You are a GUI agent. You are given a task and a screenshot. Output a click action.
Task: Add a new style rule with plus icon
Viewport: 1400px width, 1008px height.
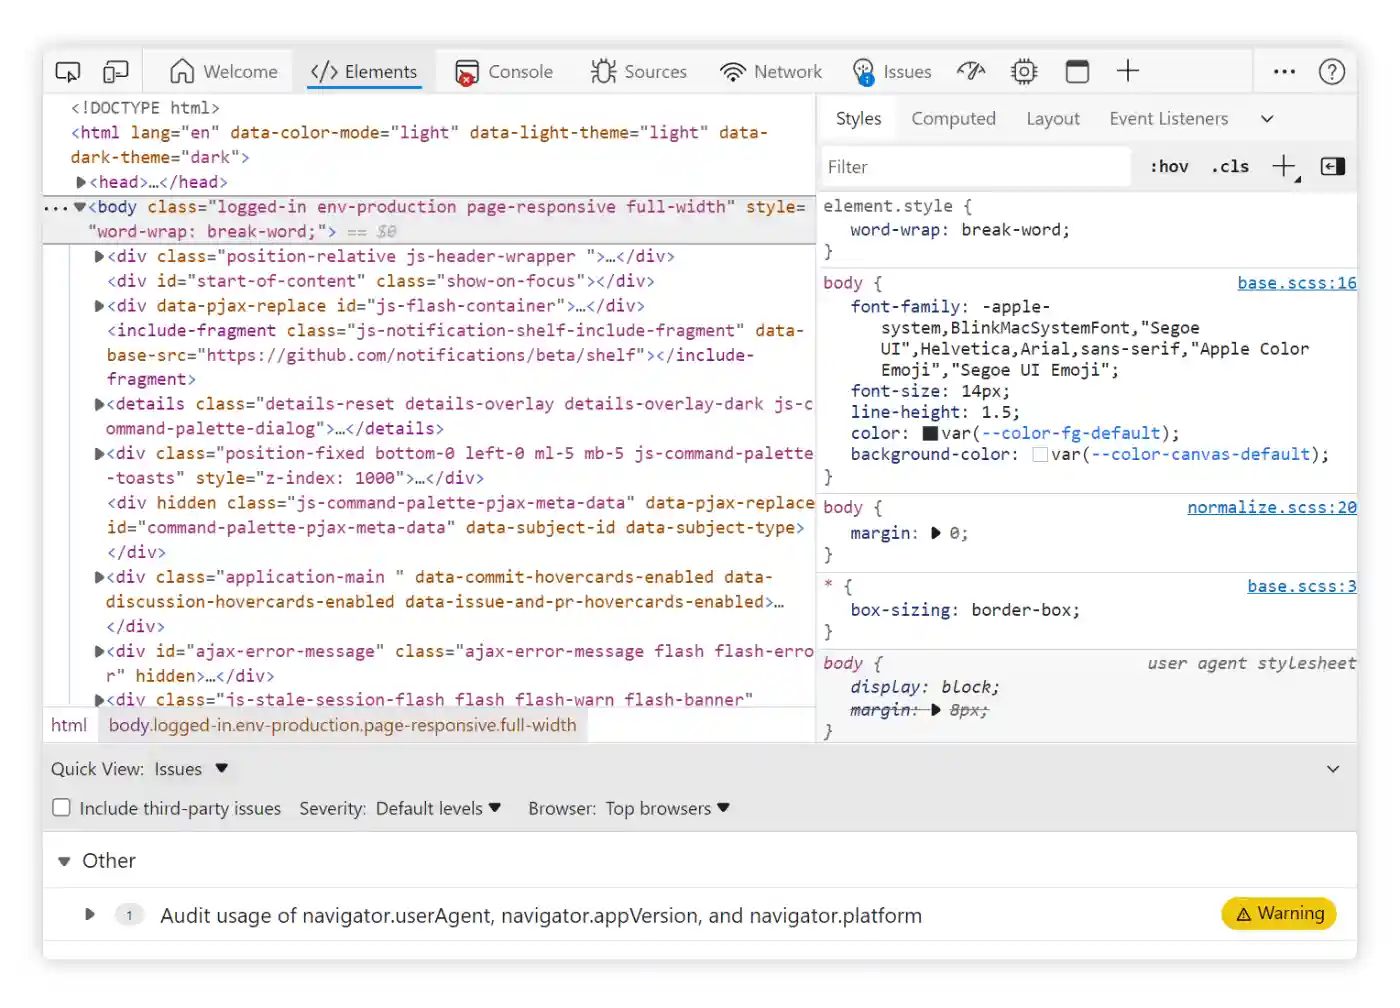click(x=1283, y=166)
